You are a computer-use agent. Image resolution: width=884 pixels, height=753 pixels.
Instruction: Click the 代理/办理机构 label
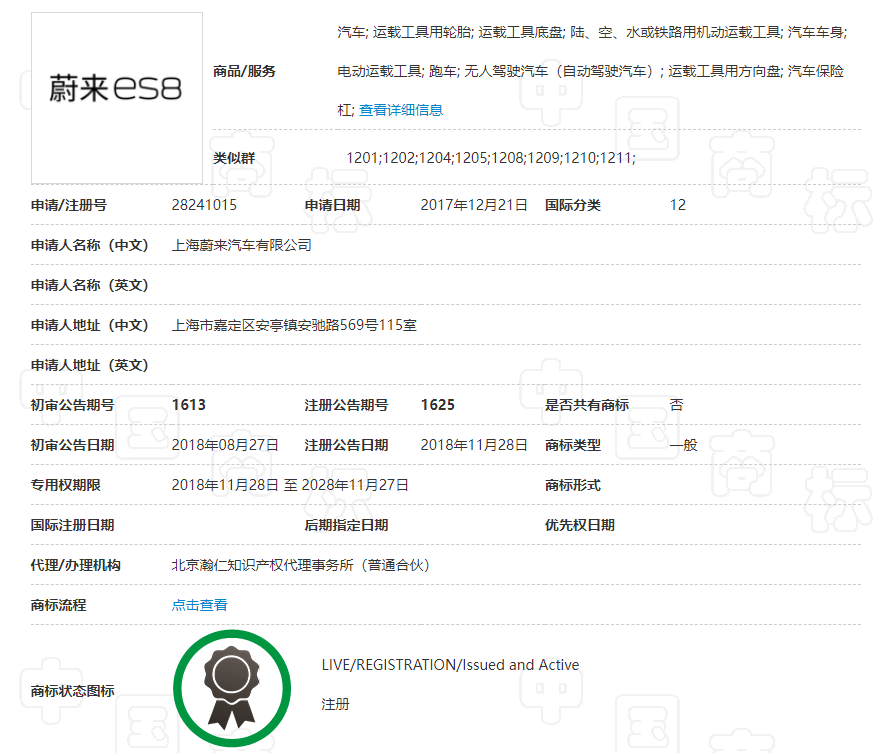76,565
